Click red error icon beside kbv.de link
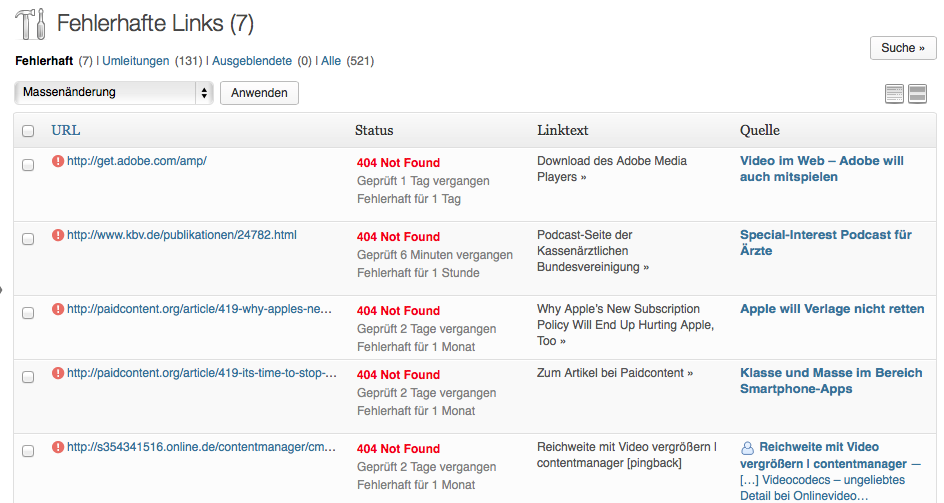 (58, 235)
